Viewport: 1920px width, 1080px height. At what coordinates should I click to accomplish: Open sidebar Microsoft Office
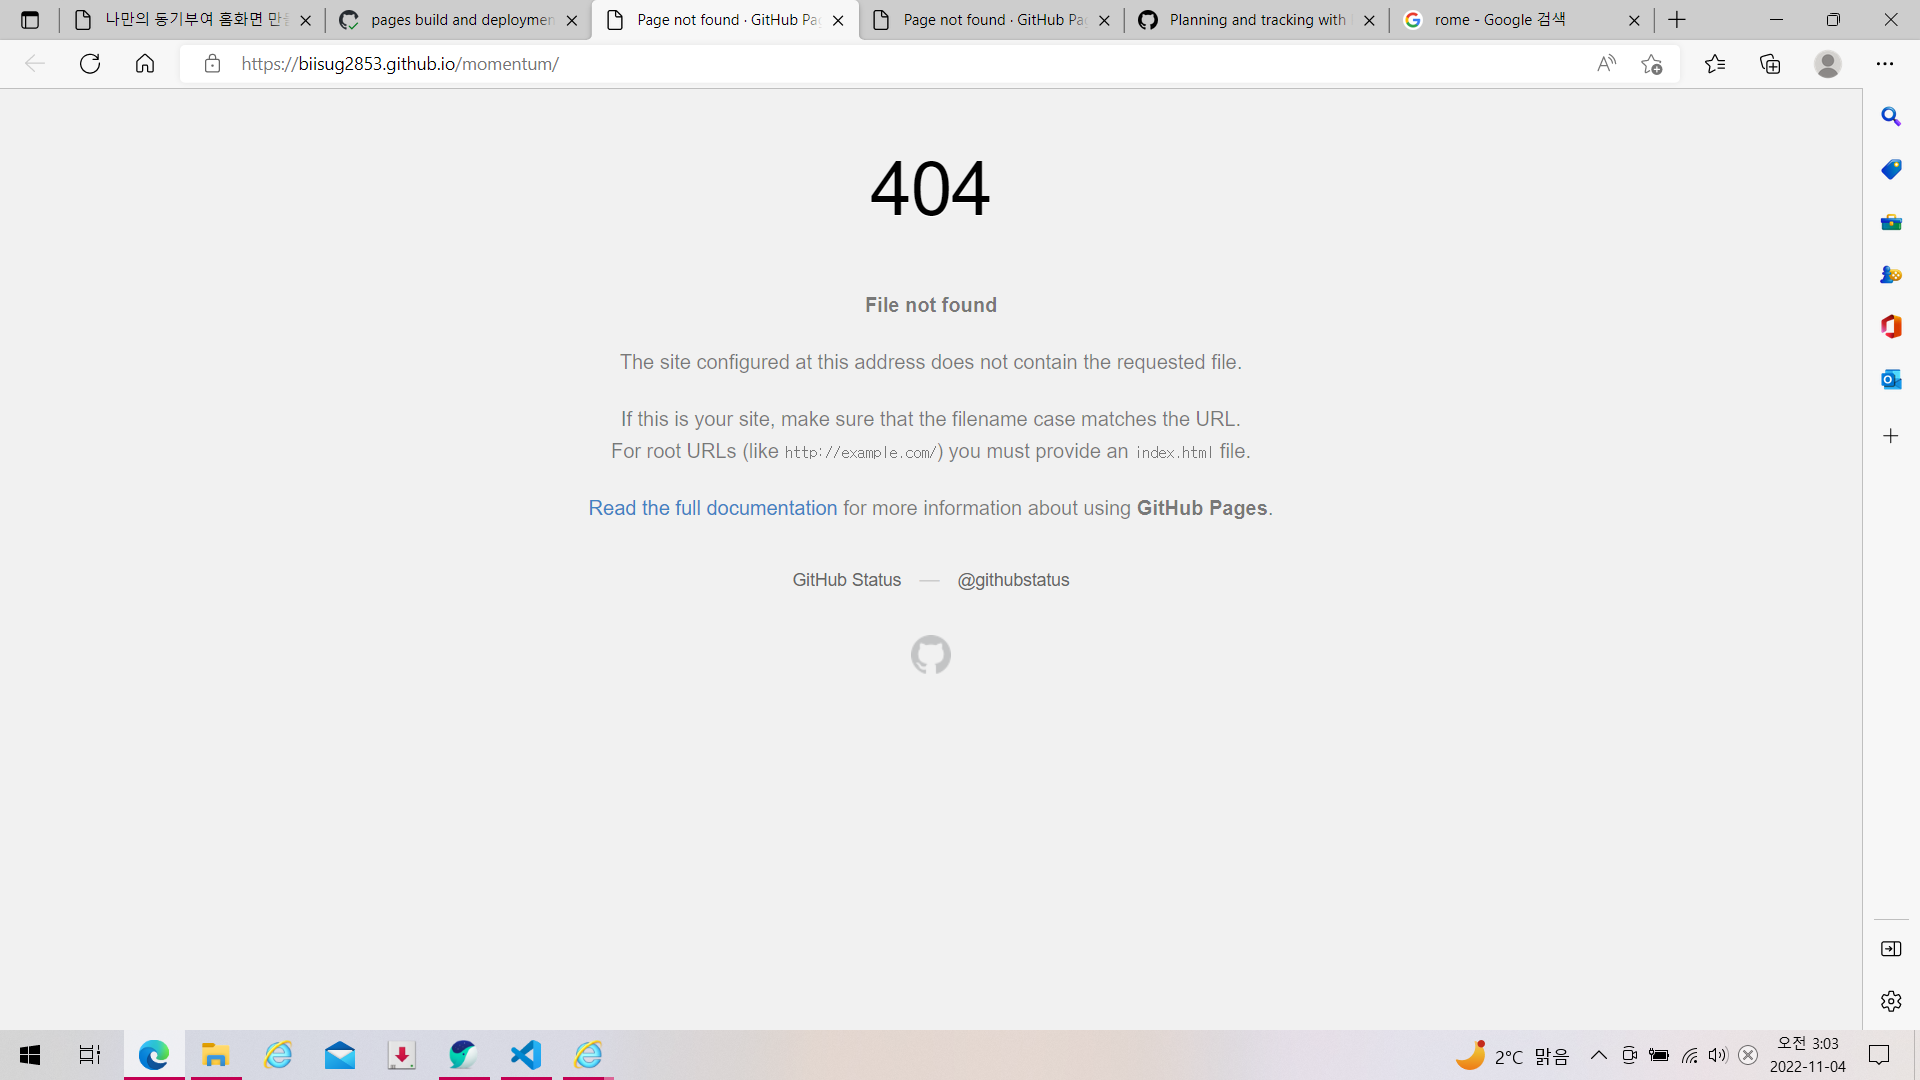(x=1891, y=327)
